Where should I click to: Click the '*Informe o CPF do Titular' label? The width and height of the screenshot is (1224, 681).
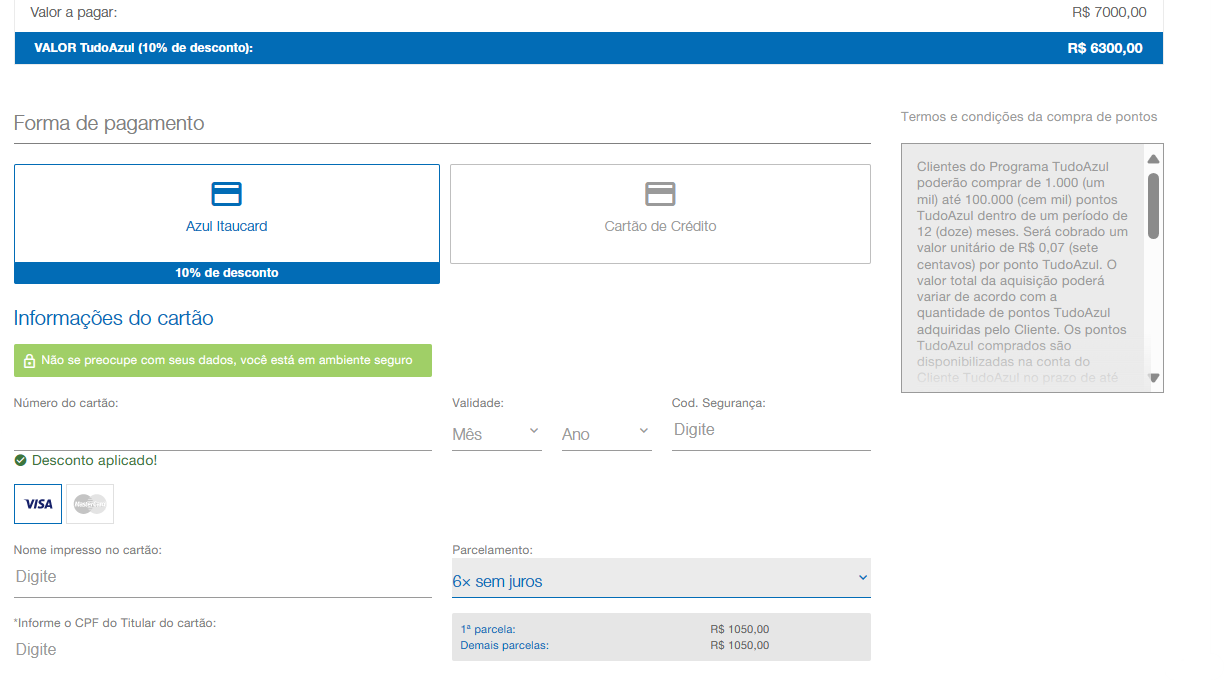coord(115,623)
